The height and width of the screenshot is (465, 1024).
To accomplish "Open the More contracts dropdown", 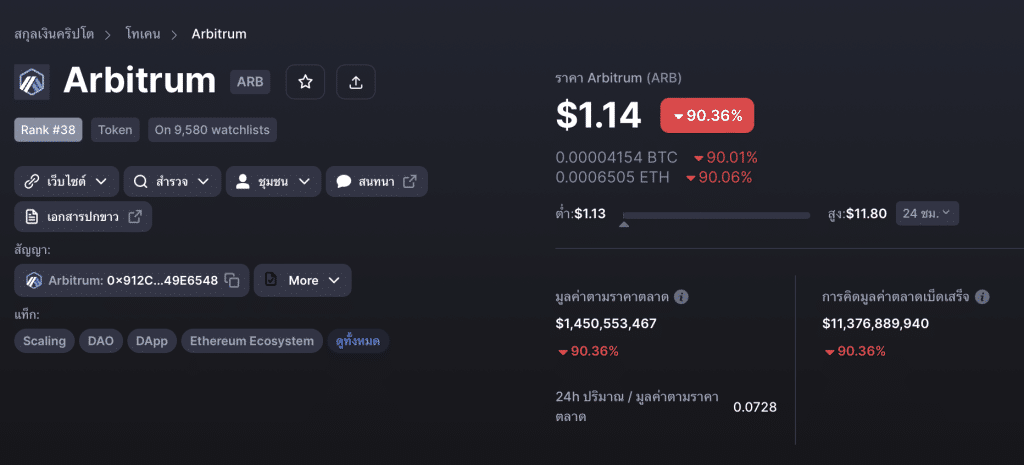I will click(x=302, y=281).
